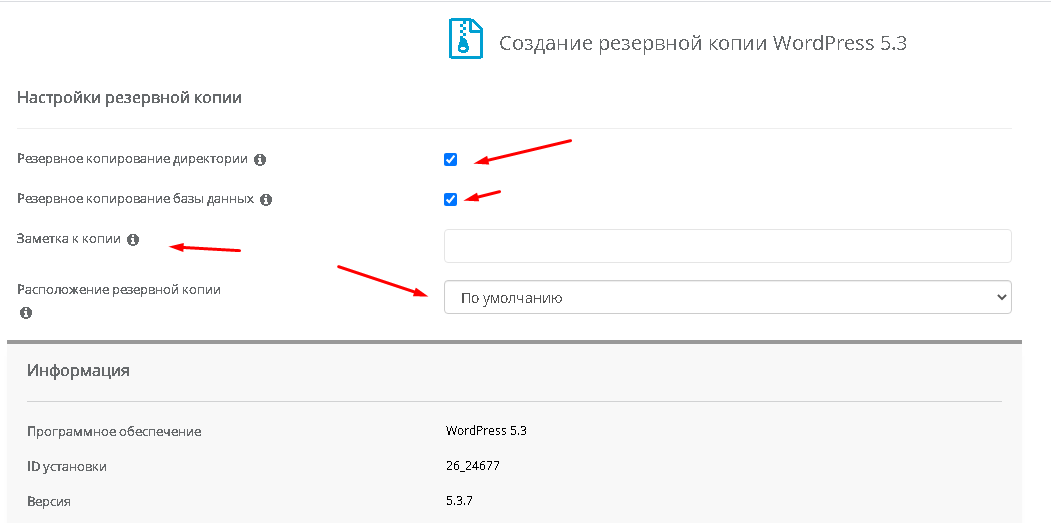Screen dimensions: 1051x523
Task: Click info icon beside Резервное копирование директории
Action: [260, 159]
